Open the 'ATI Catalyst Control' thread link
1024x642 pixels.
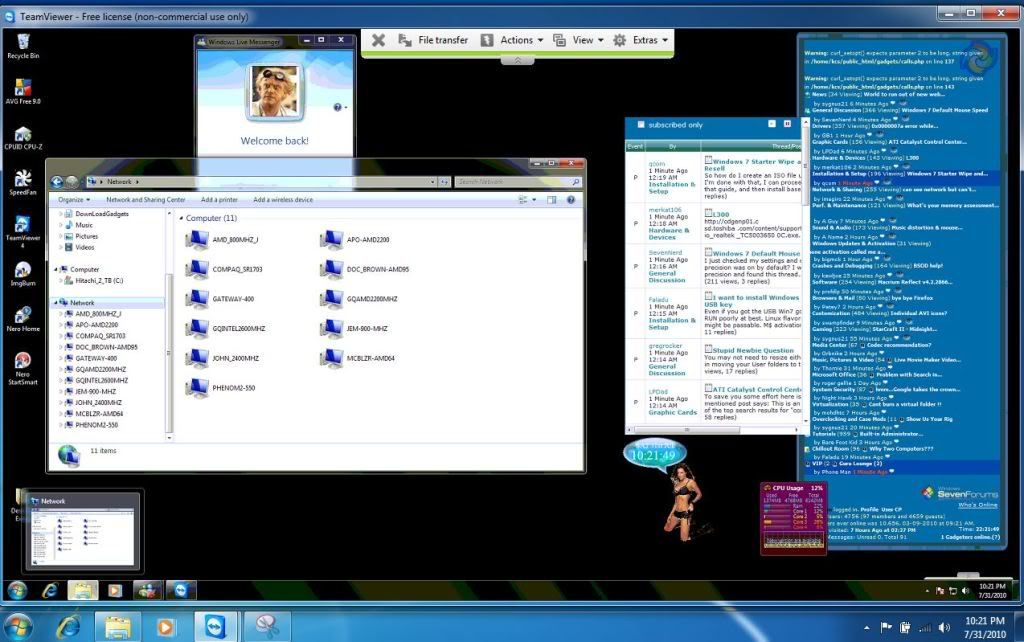[757, 389]
